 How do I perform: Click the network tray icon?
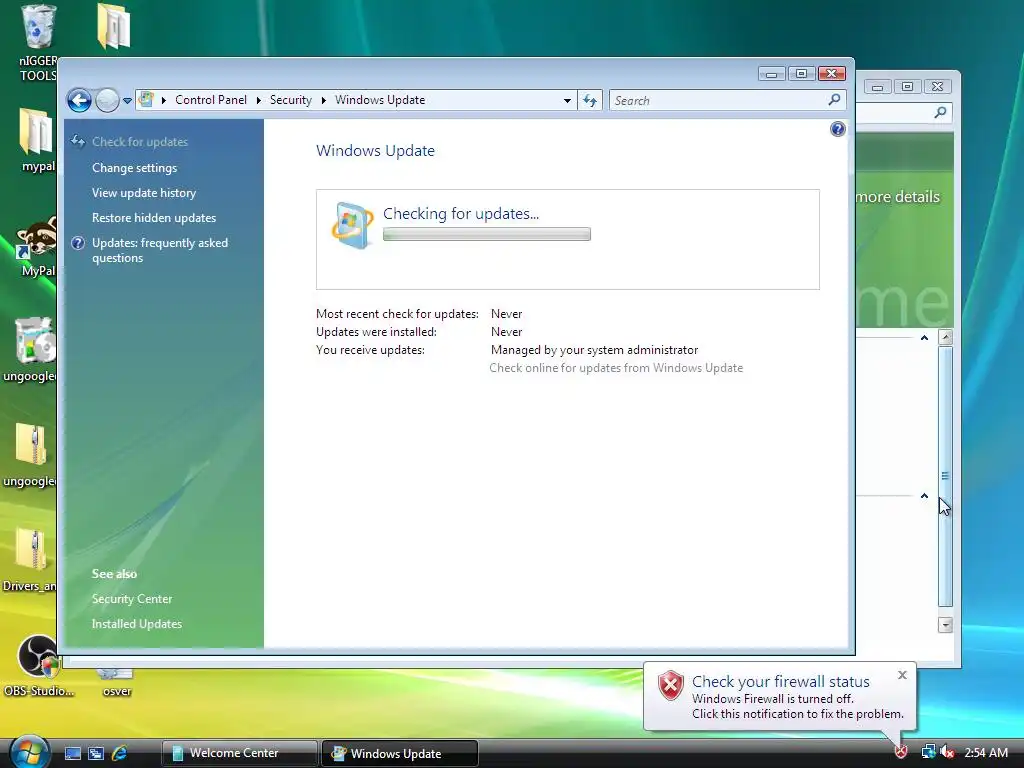click(928, 752)
